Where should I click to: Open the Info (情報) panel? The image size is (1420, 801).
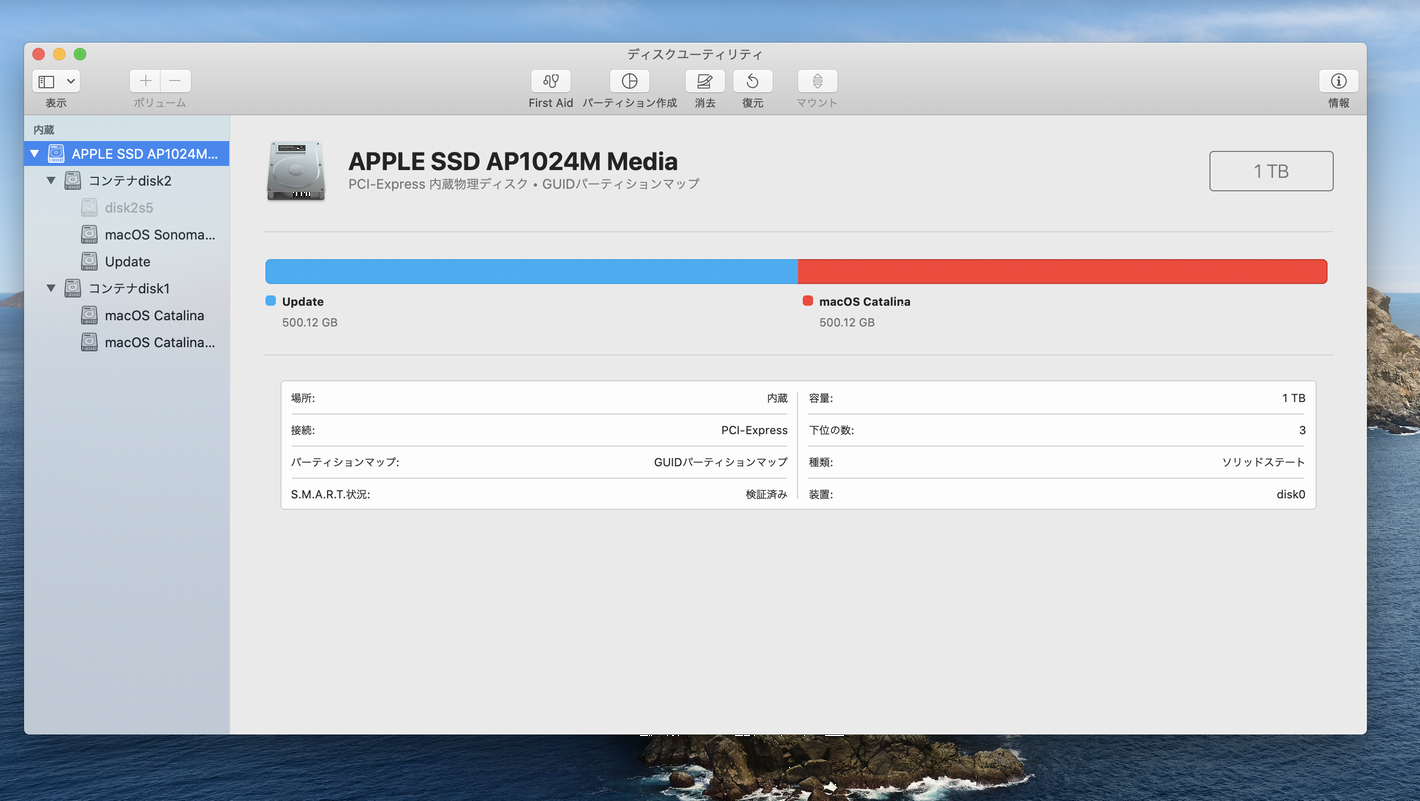[1338, 82]
